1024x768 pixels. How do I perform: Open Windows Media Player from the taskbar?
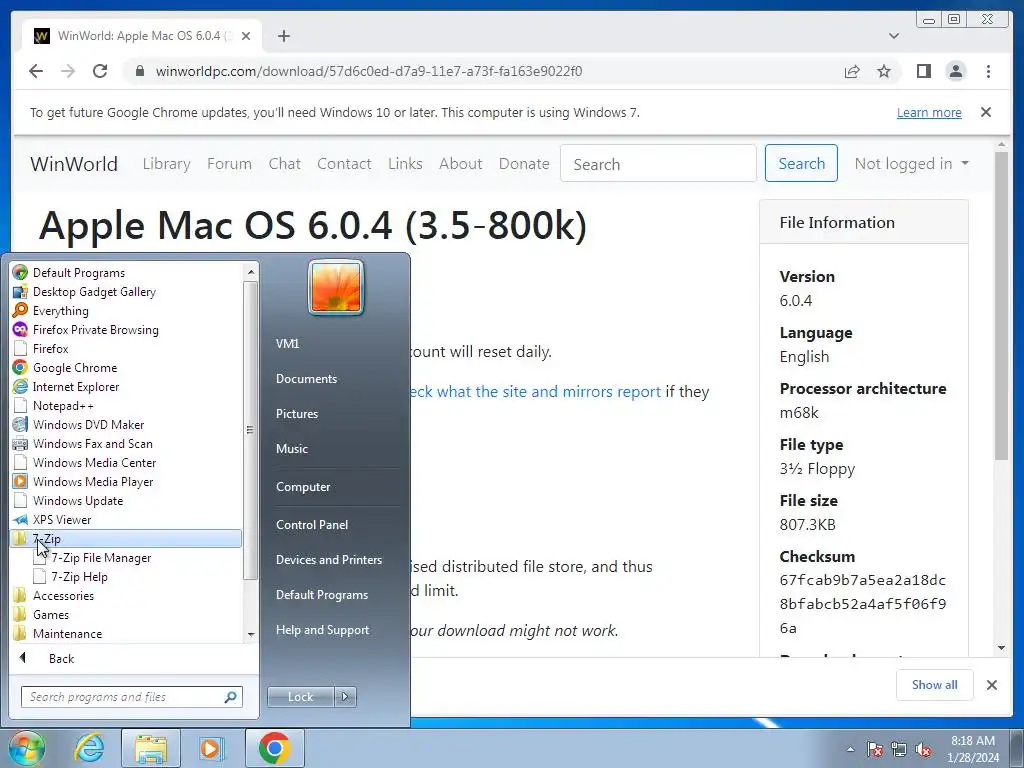[x=210, y=748]
